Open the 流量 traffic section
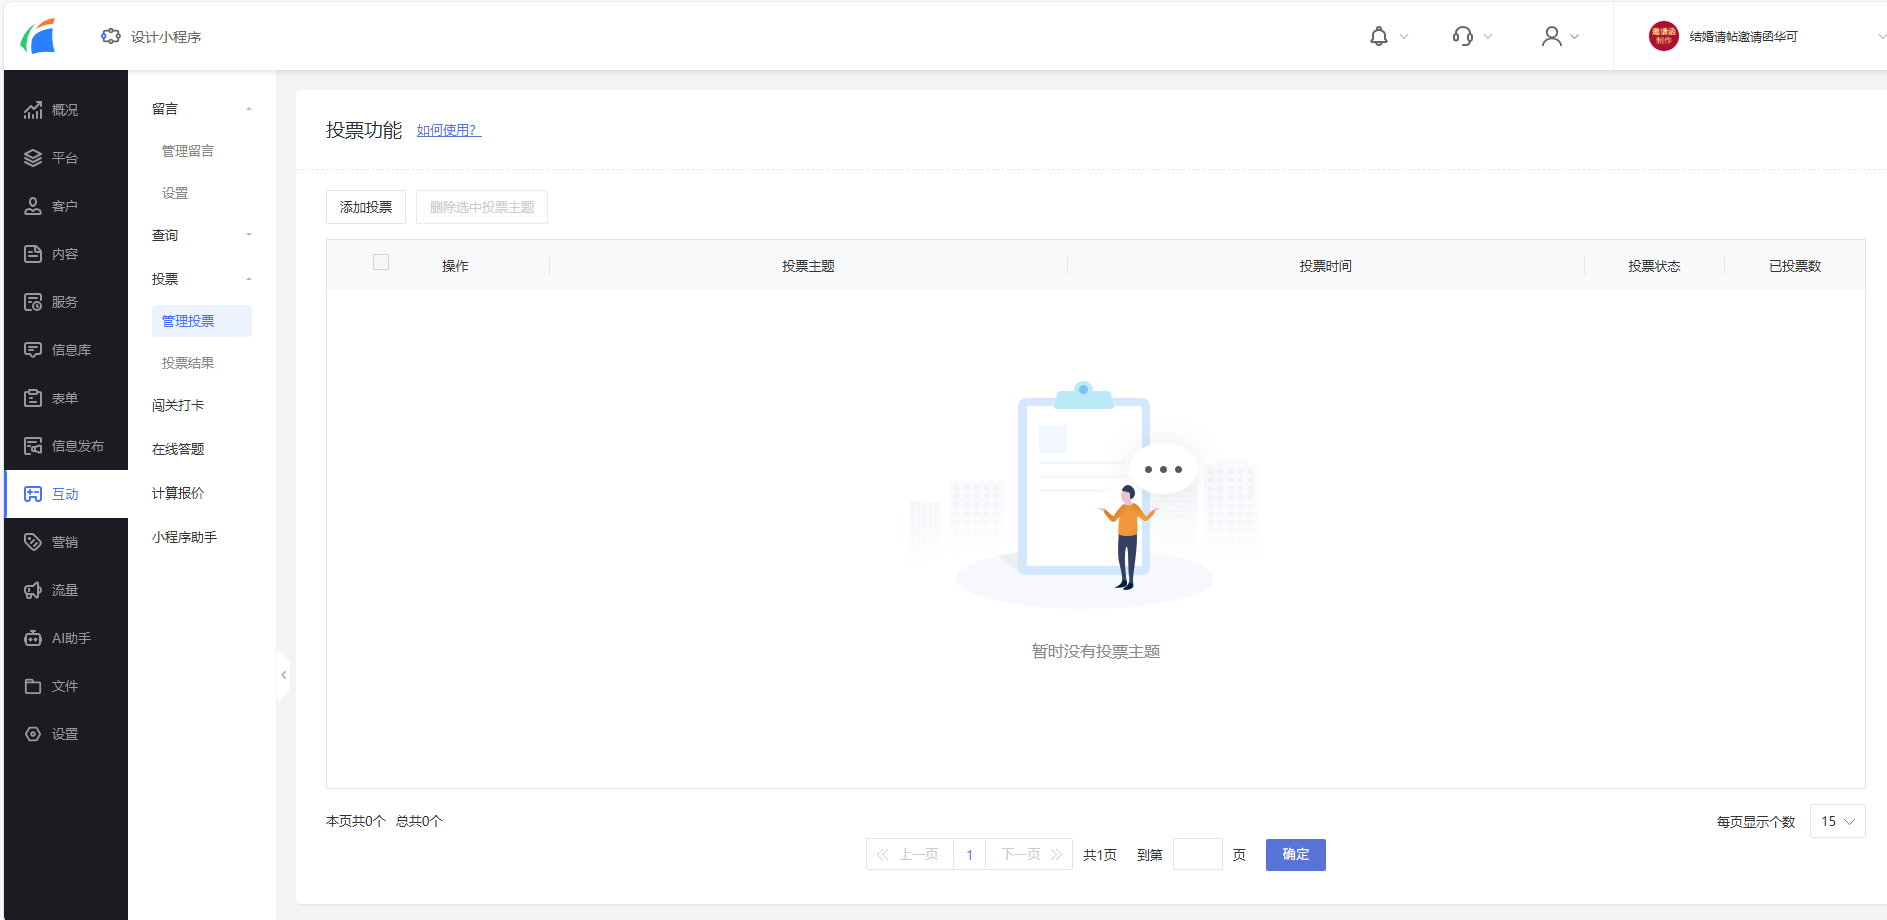The image size is (1887, 920). [x=64, y=589]
